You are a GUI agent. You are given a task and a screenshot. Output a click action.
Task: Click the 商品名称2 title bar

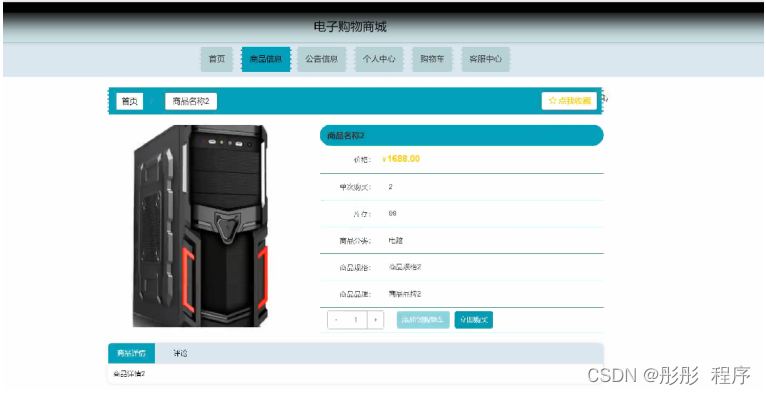tap(462, 135)
